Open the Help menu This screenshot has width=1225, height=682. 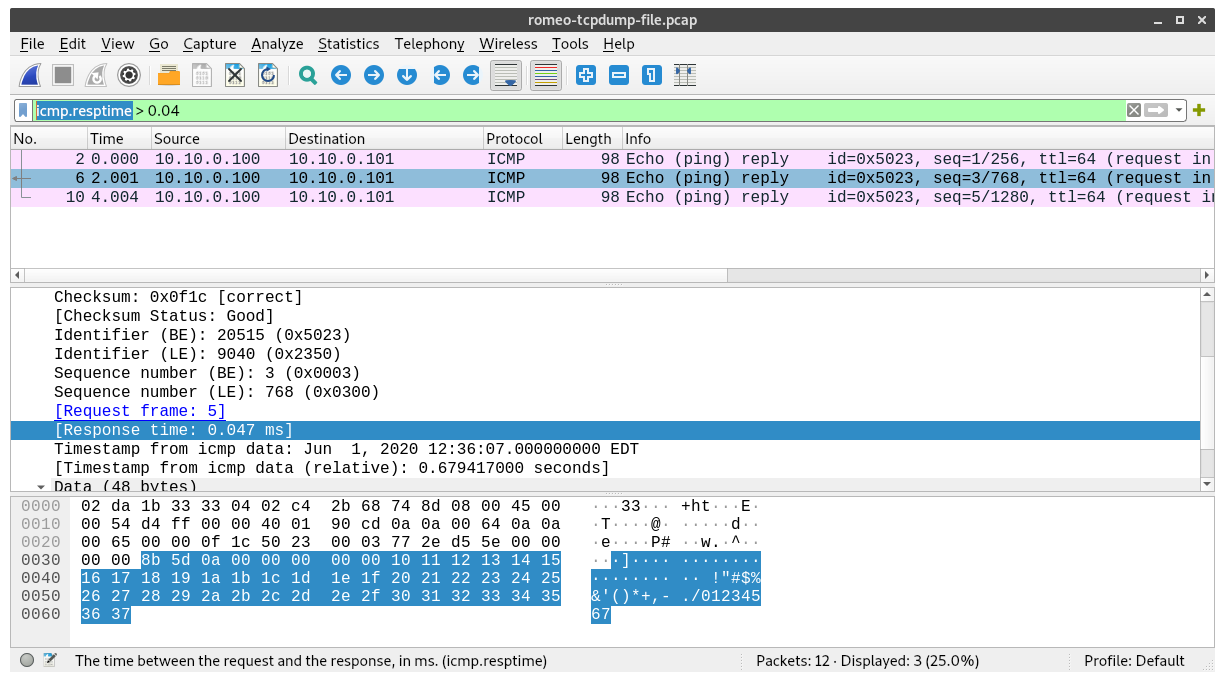618,44
